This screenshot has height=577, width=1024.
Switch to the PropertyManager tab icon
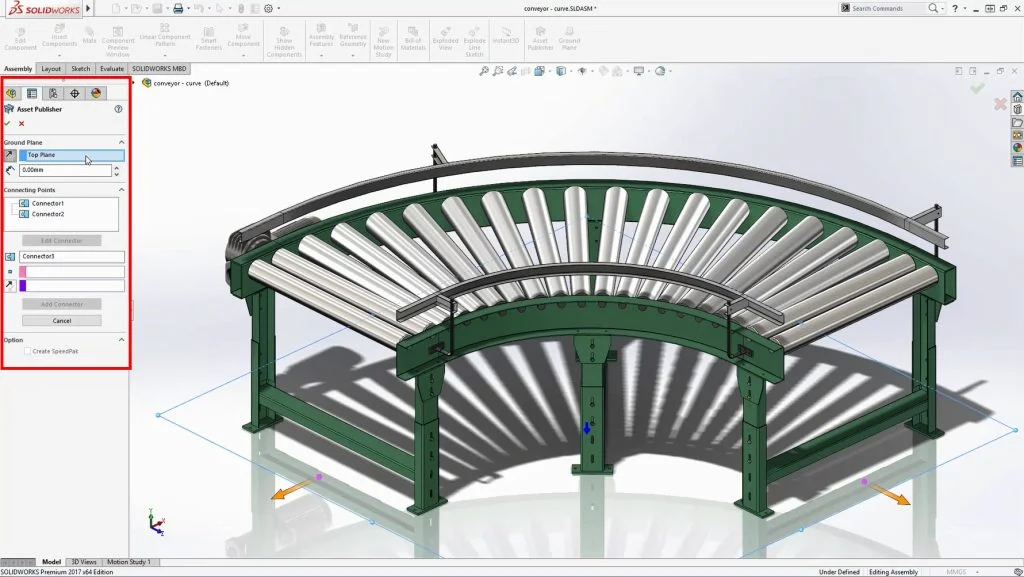(x=32, y=93)
